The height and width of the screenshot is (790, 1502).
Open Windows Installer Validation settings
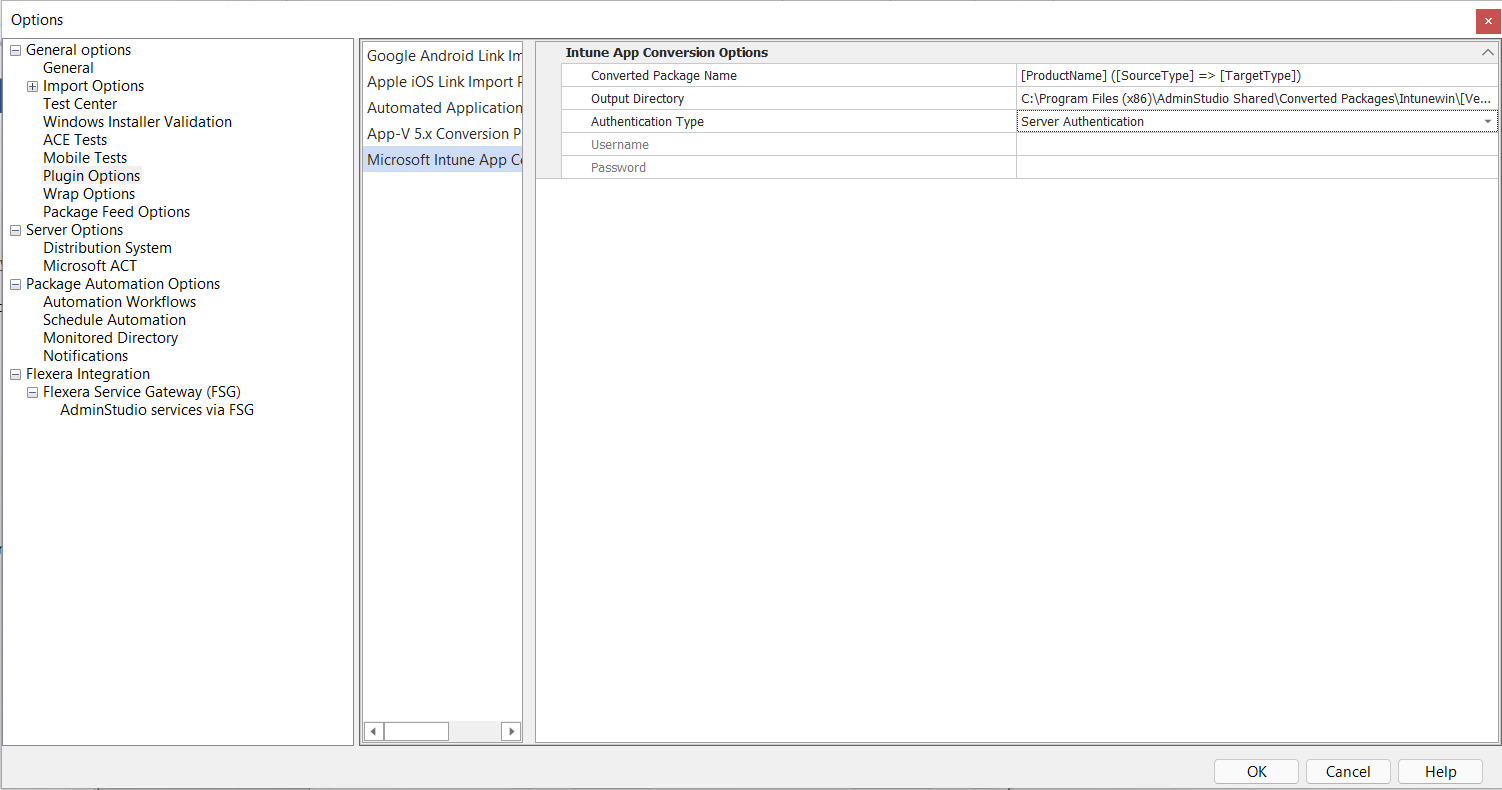tap(137, 121)
